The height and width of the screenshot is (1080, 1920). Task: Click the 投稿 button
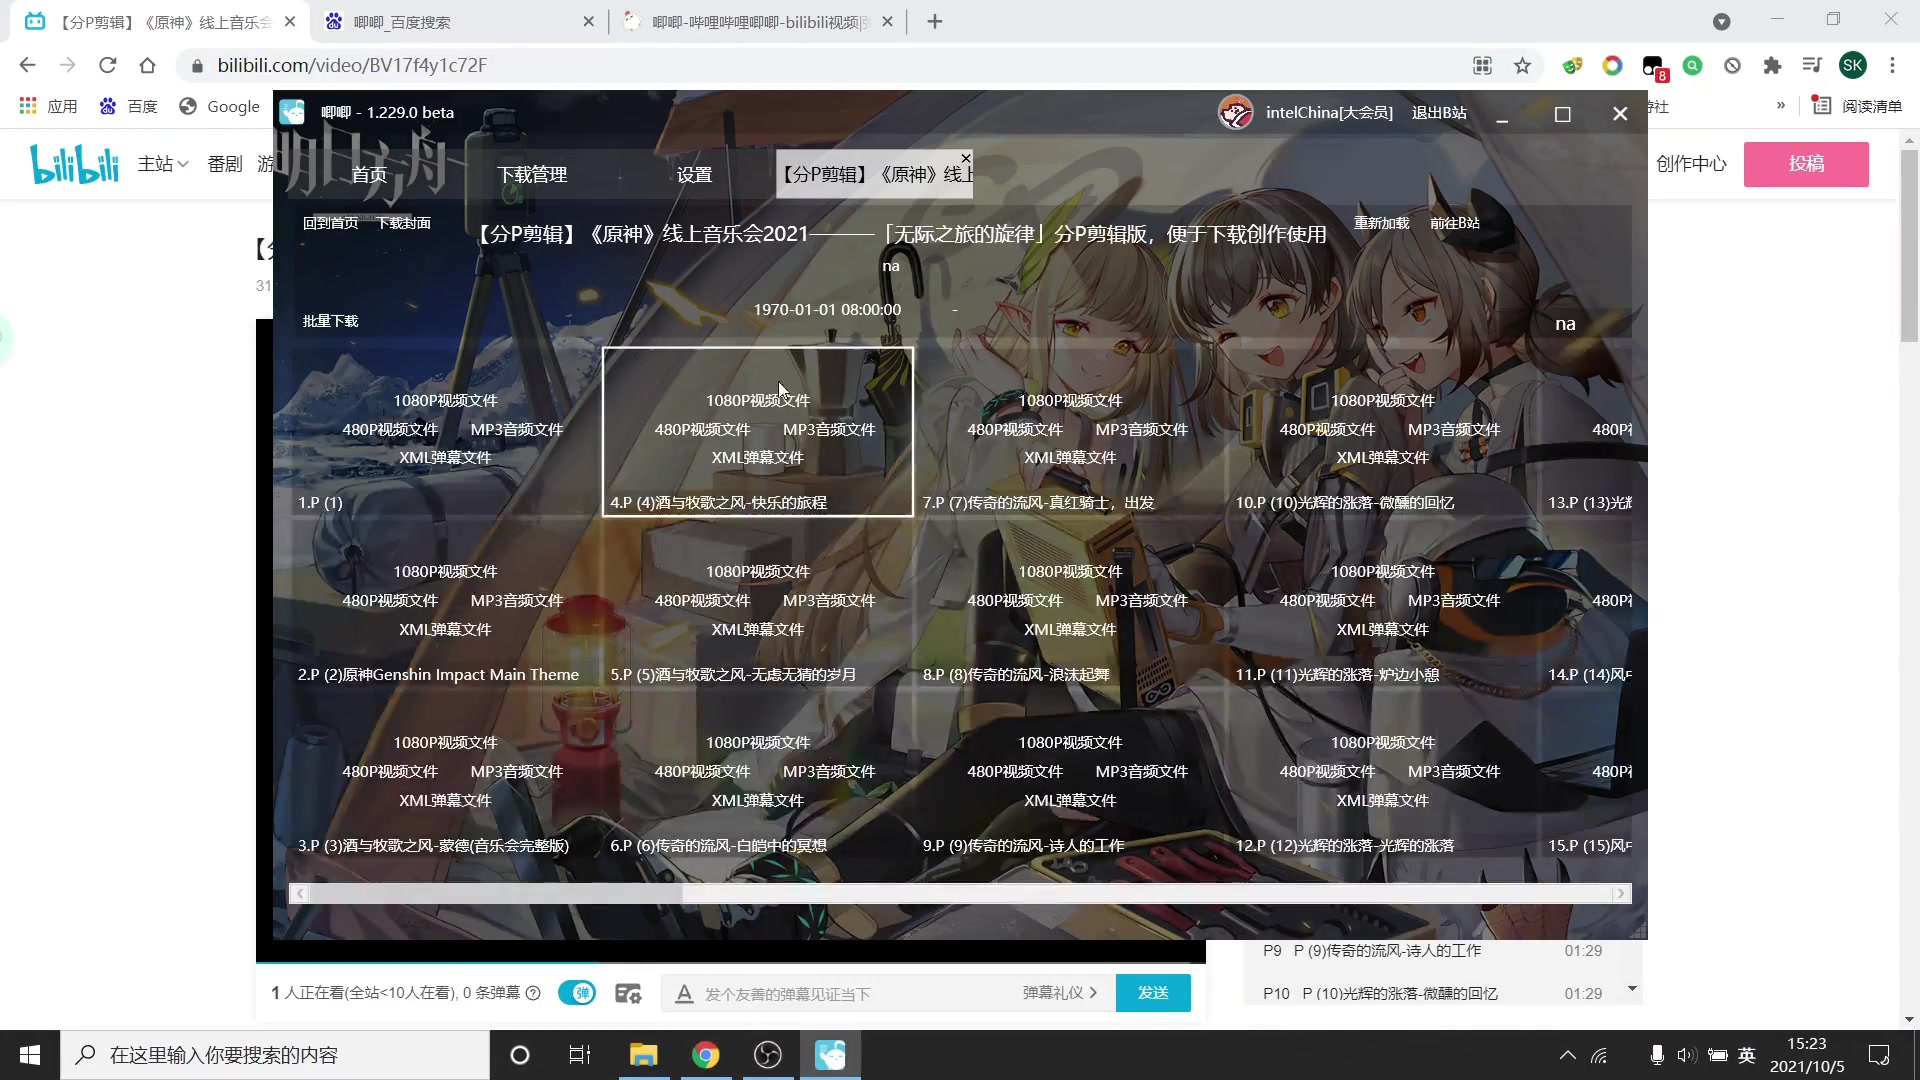pos(1806,164)
